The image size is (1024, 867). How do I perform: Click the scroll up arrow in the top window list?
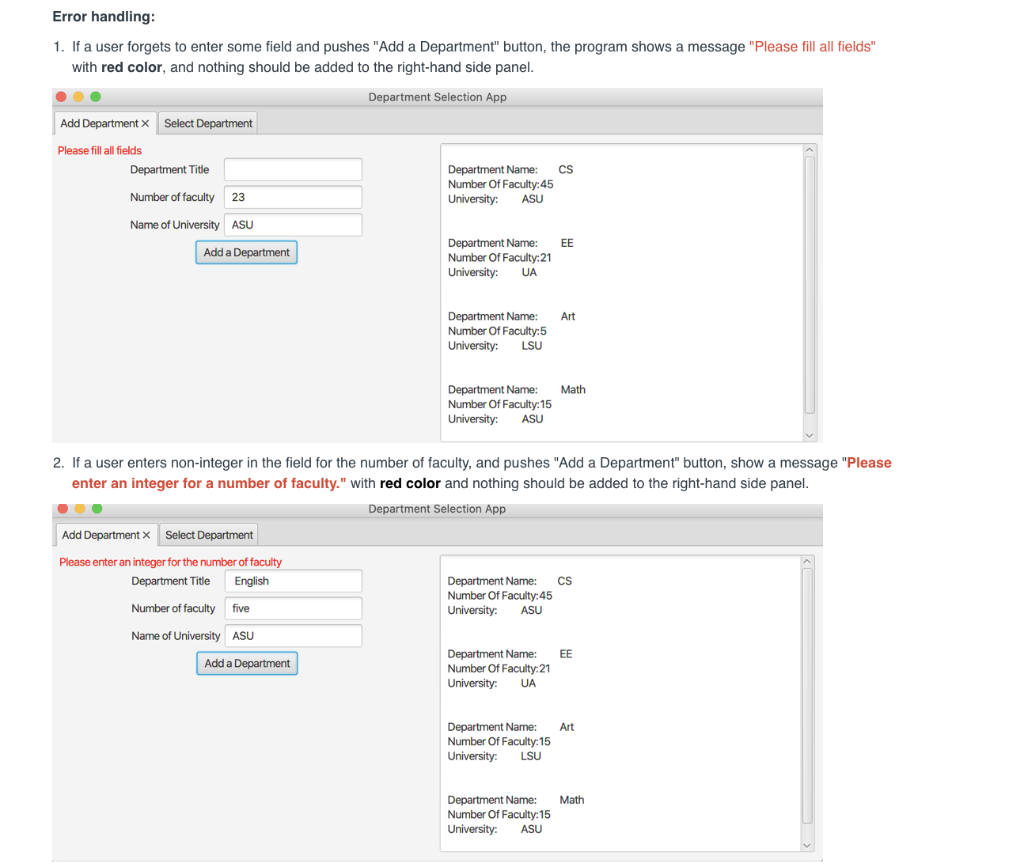(x=809, y=150)
